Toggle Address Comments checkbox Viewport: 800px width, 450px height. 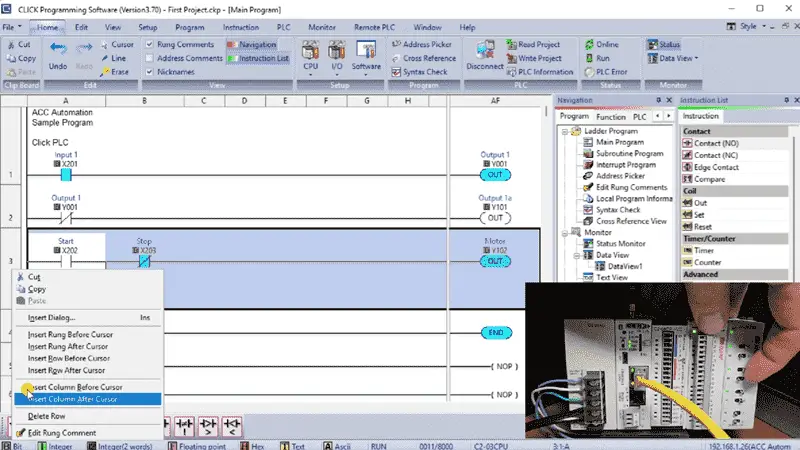tap(149, 58)
